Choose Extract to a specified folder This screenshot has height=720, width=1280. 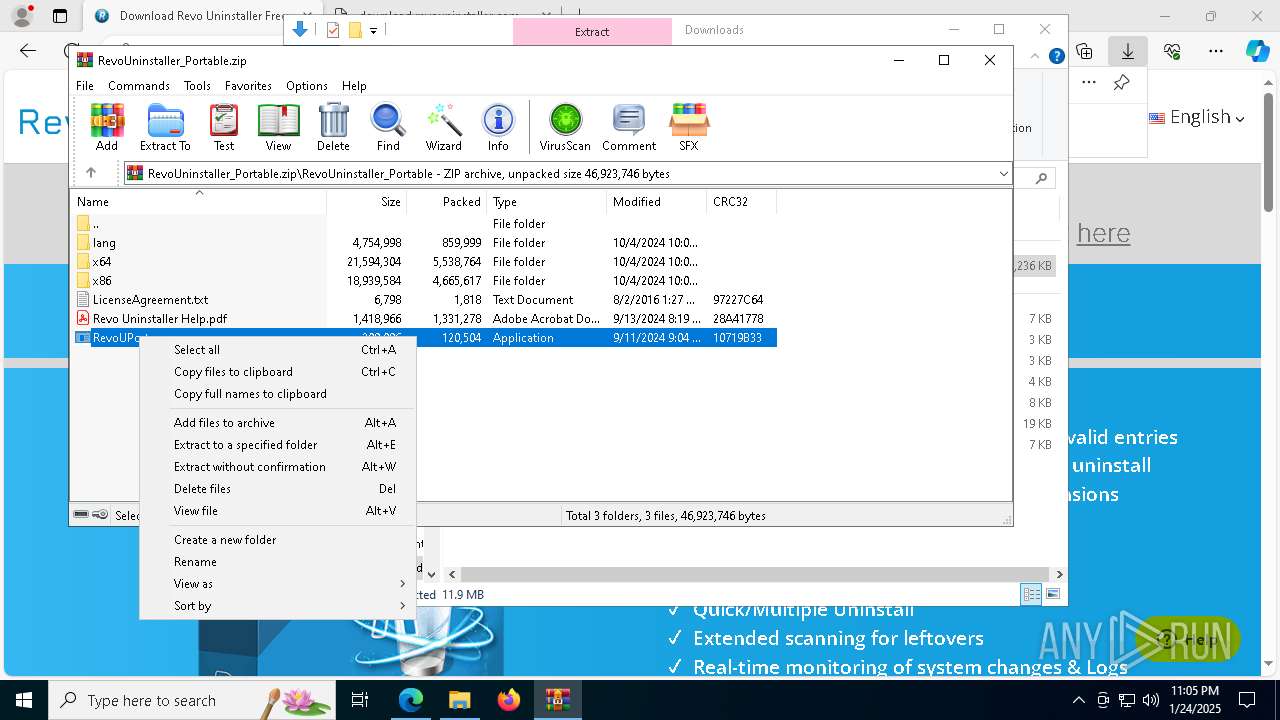[277, 445]
